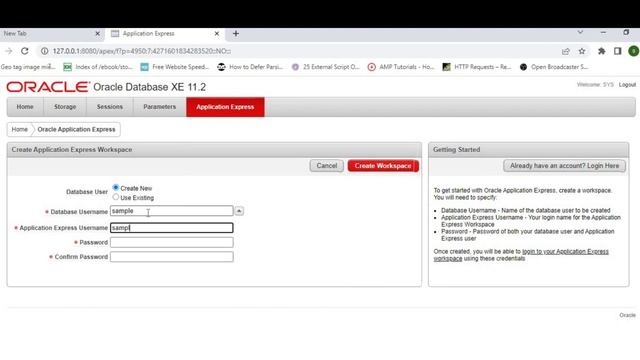Bookmark this page with the star icon

point(582,51)
